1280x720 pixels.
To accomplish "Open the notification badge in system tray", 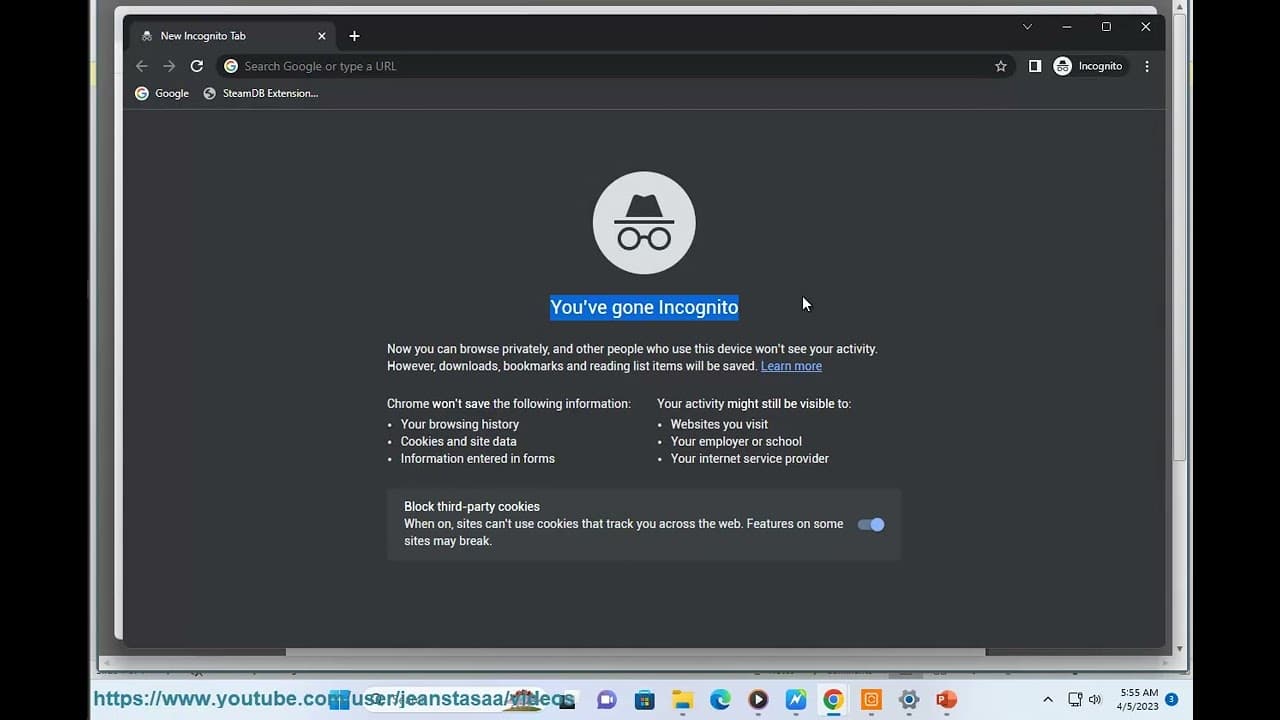I will point(1171,700).
